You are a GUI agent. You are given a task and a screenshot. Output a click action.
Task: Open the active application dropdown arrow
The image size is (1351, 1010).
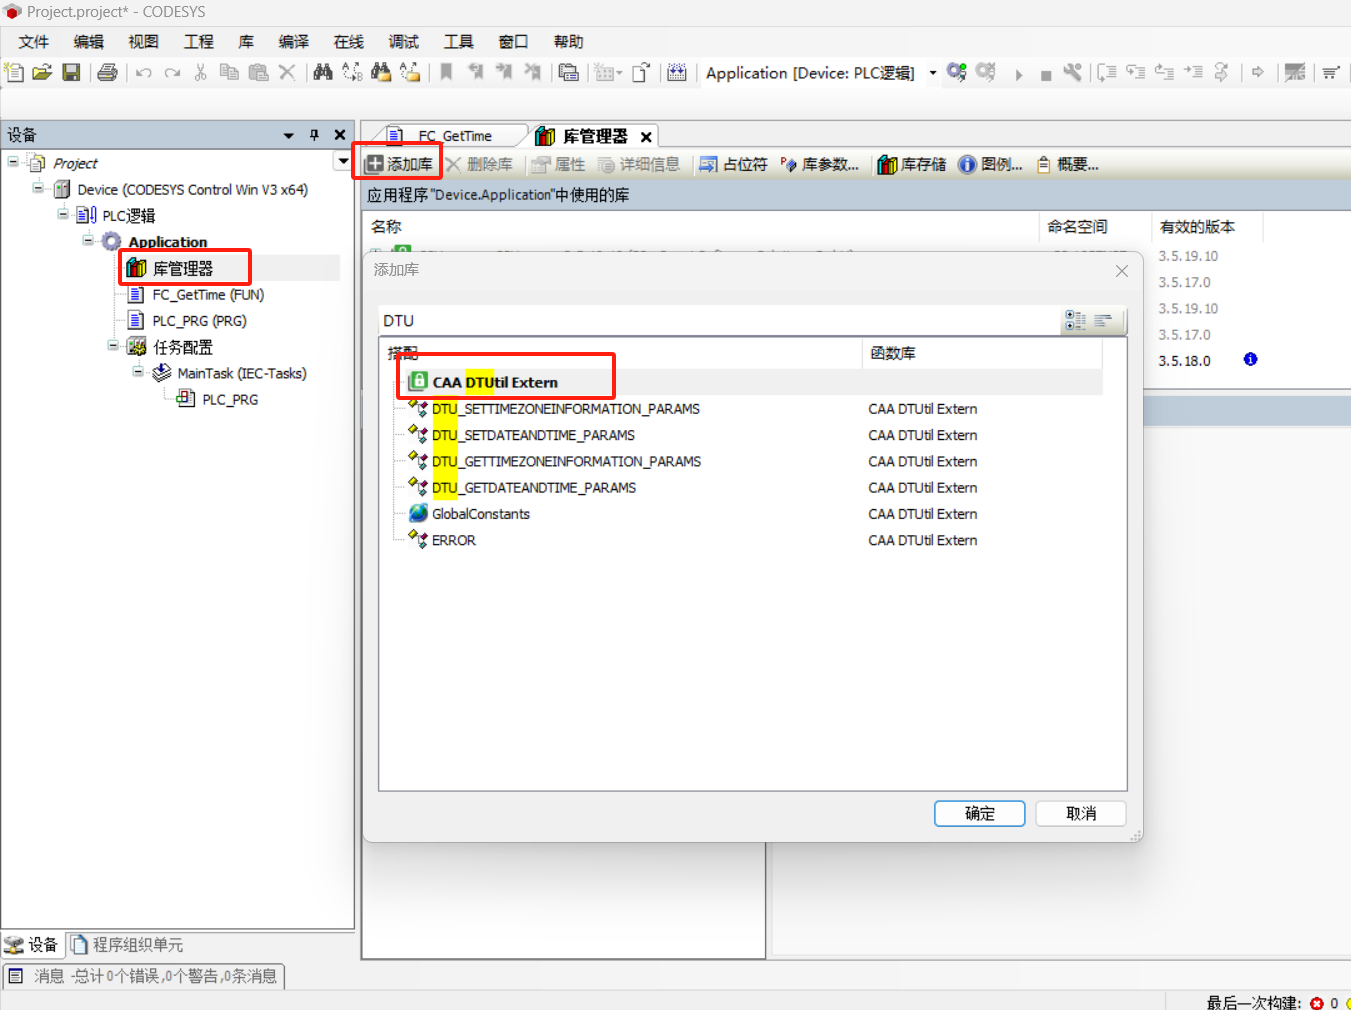click(x=933, y=73)
